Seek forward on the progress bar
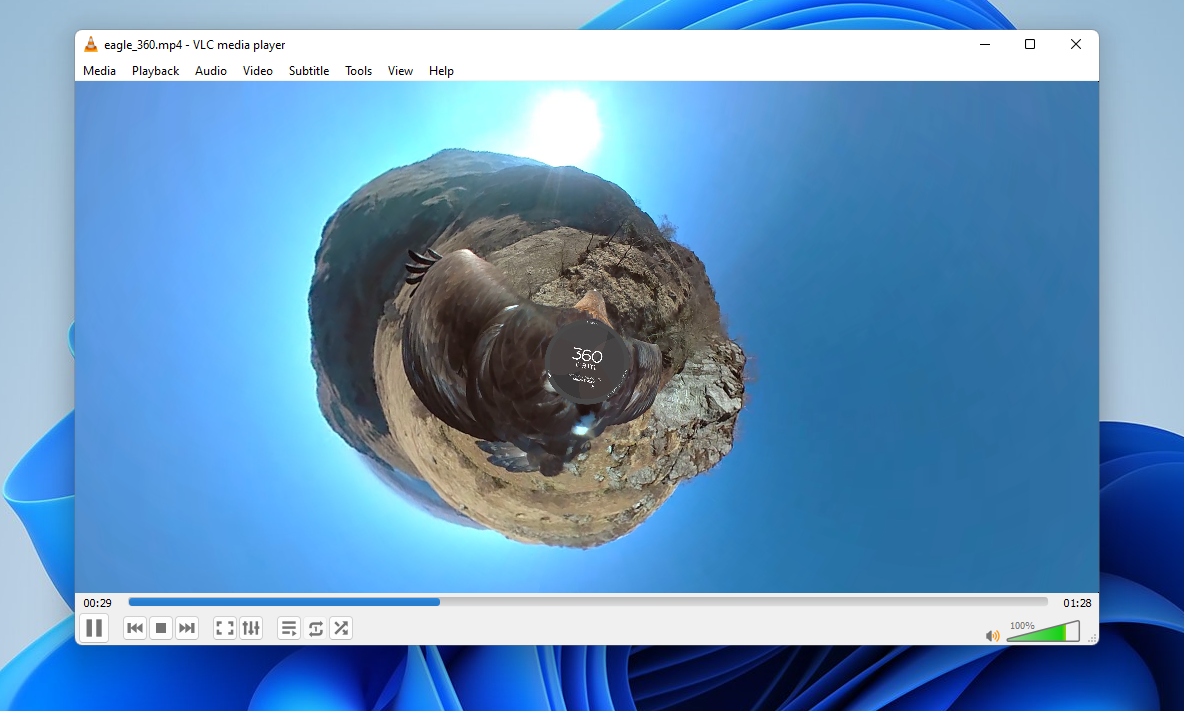This screenshot has height=711, width=1184. point(700,601)
